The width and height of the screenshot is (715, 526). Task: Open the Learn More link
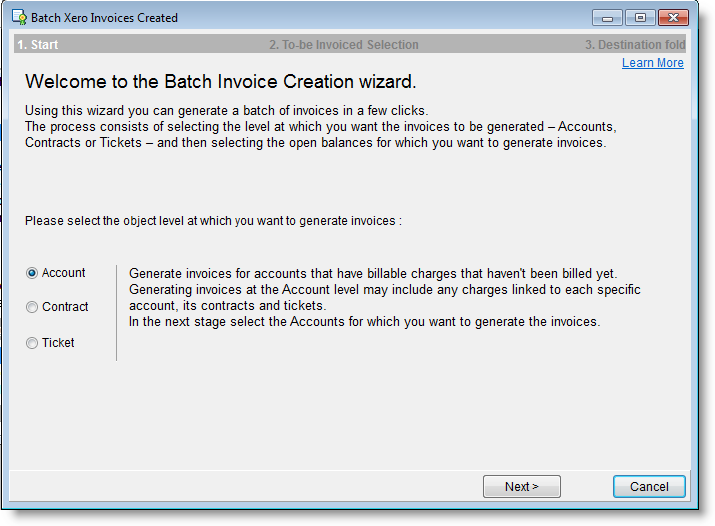652,63
